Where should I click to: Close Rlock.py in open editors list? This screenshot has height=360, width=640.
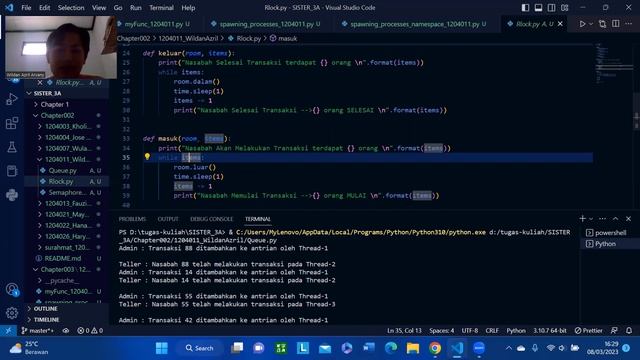coord(40,82)
